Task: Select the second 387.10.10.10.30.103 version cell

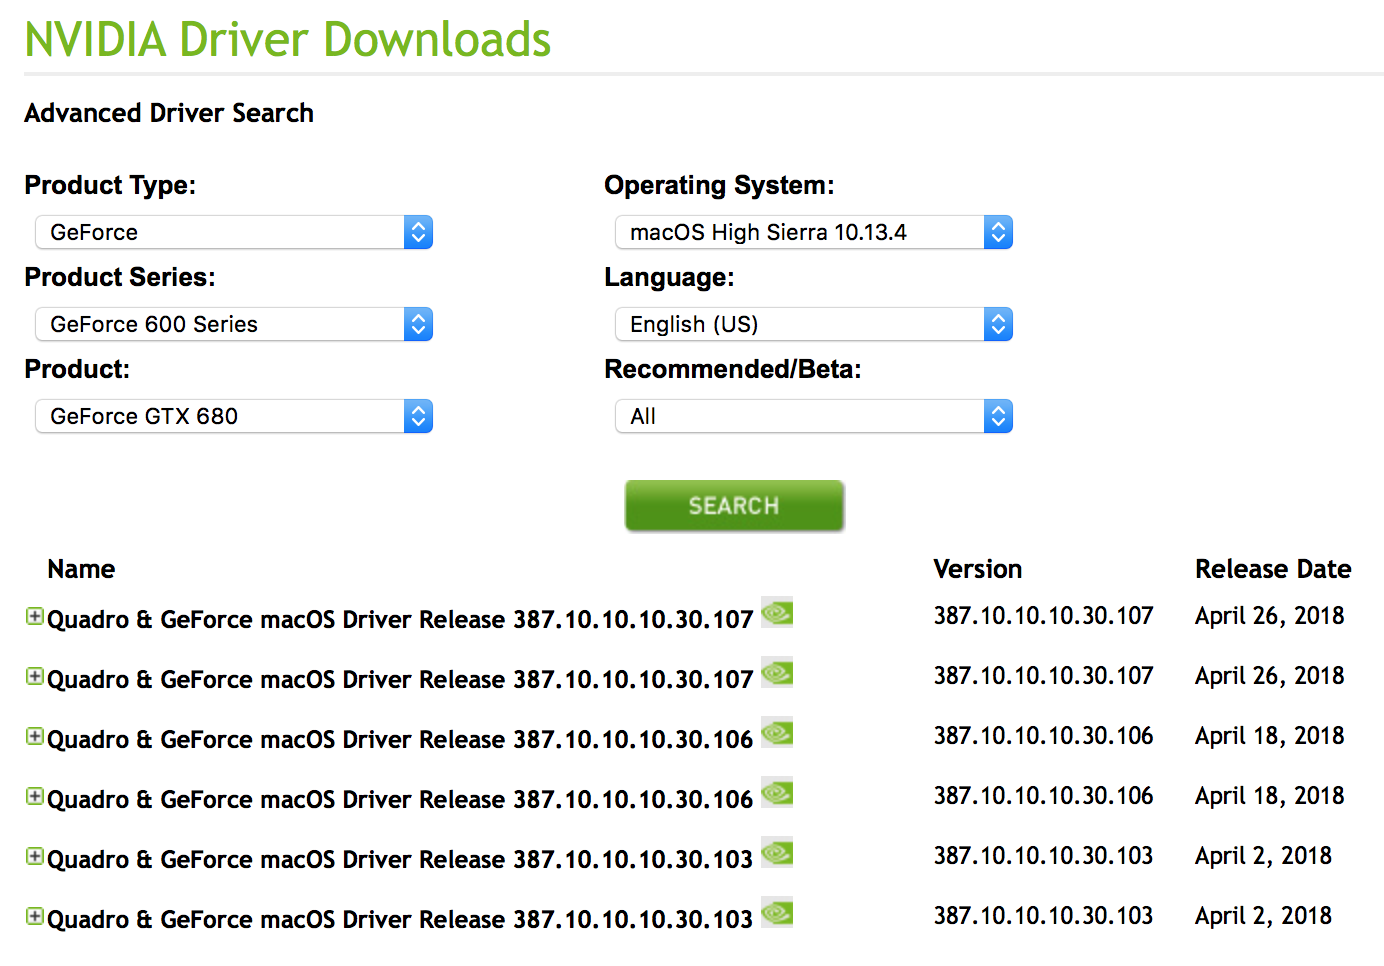Action: click(x=1044, y=916)
